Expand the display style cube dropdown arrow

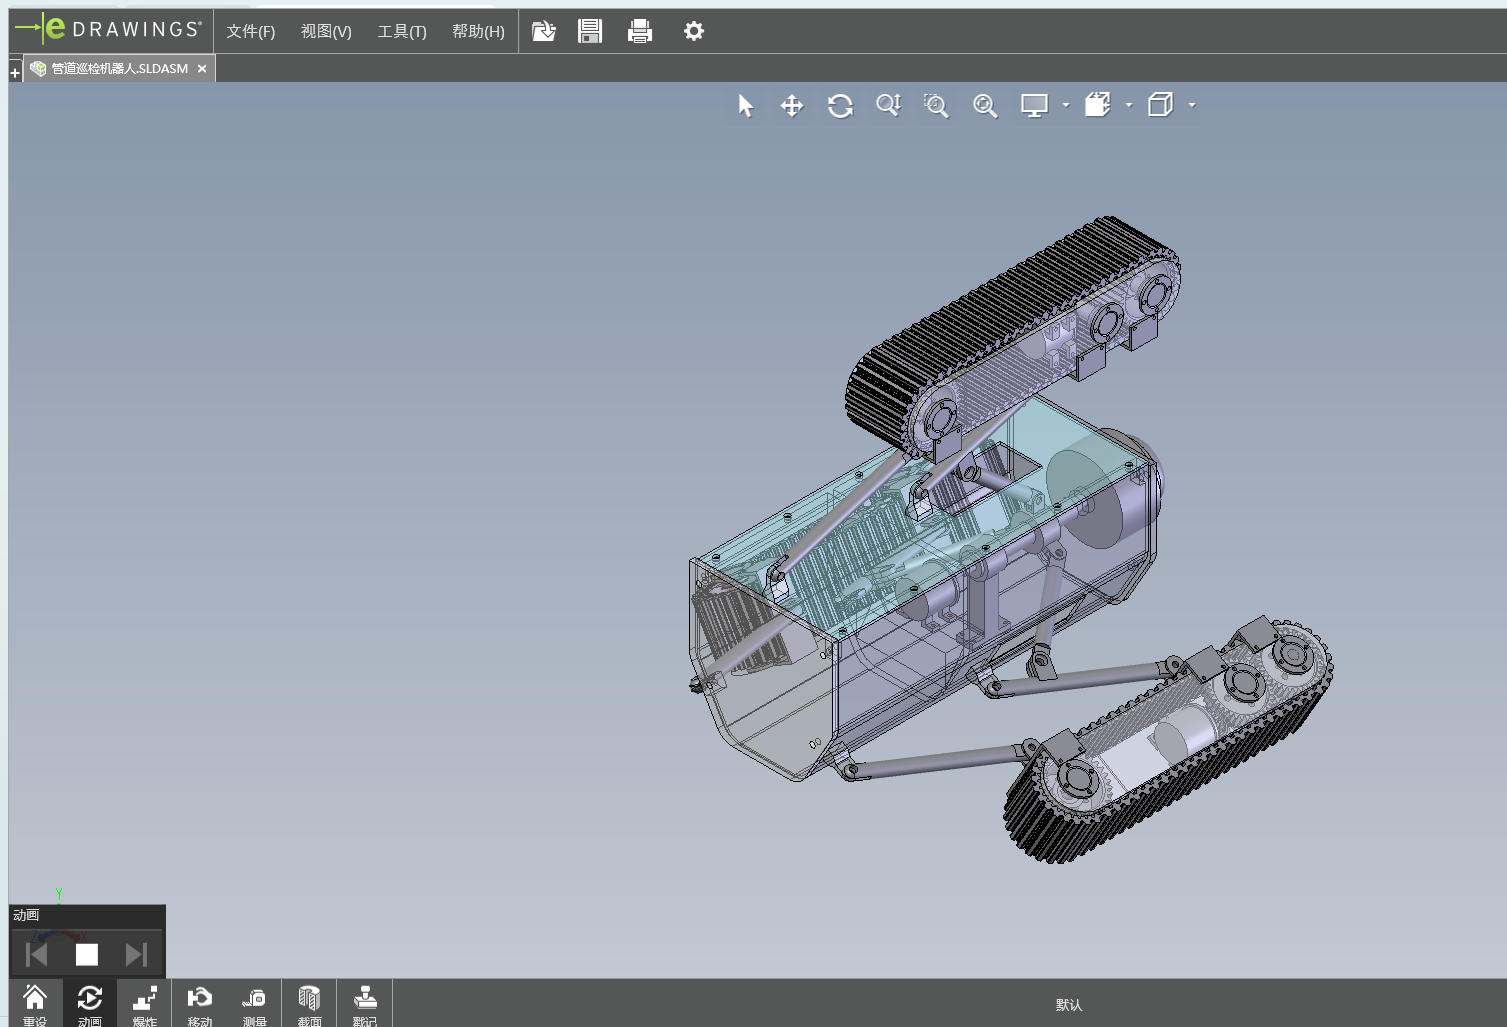coord(1192,105)
